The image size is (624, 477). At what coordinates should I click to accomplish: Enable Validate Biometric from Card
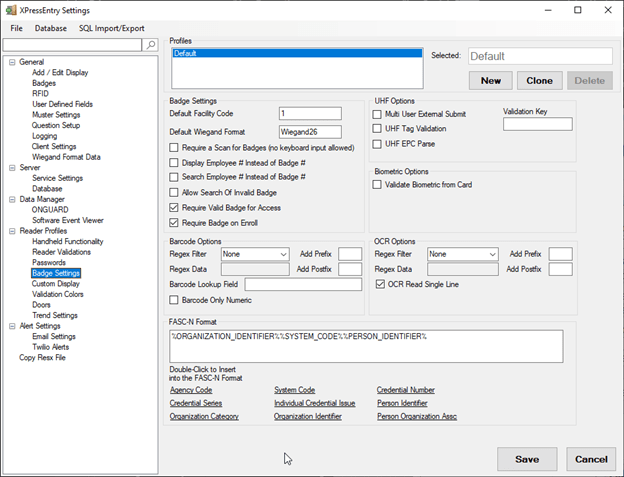pos(377,184)
